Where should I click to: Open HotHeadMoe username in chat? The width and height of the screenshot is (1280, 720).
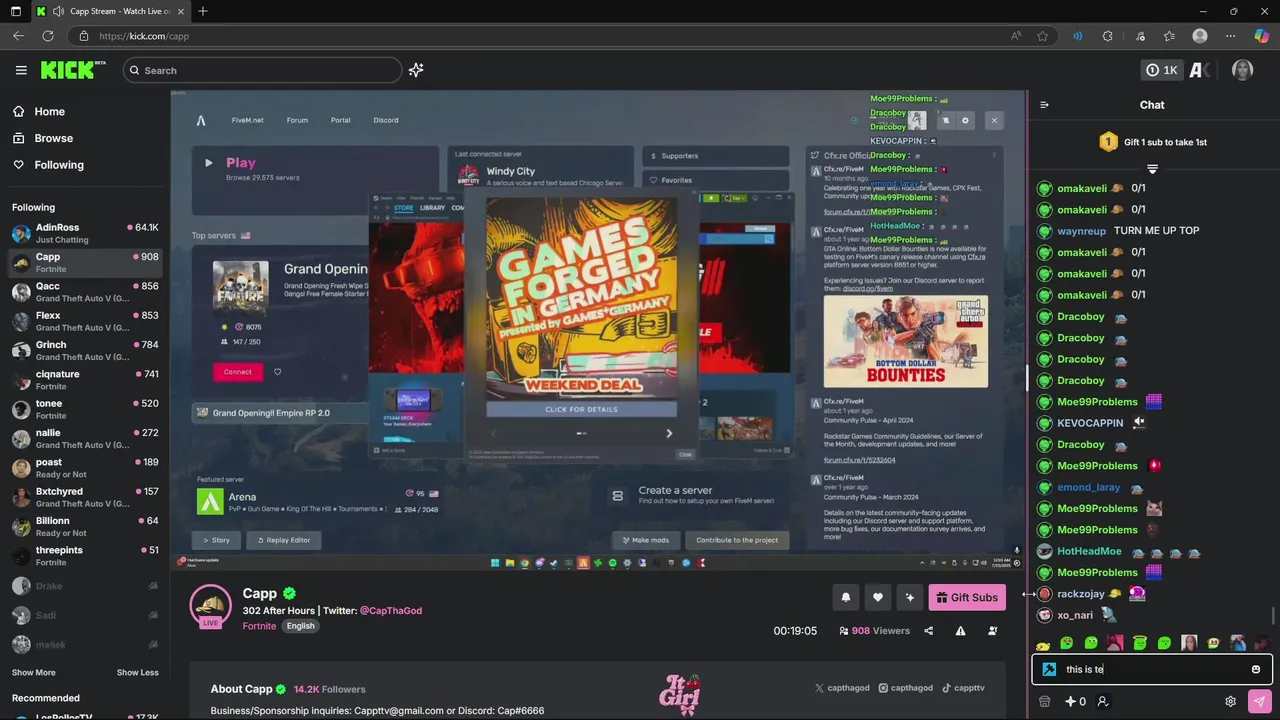click(1089, 552)
